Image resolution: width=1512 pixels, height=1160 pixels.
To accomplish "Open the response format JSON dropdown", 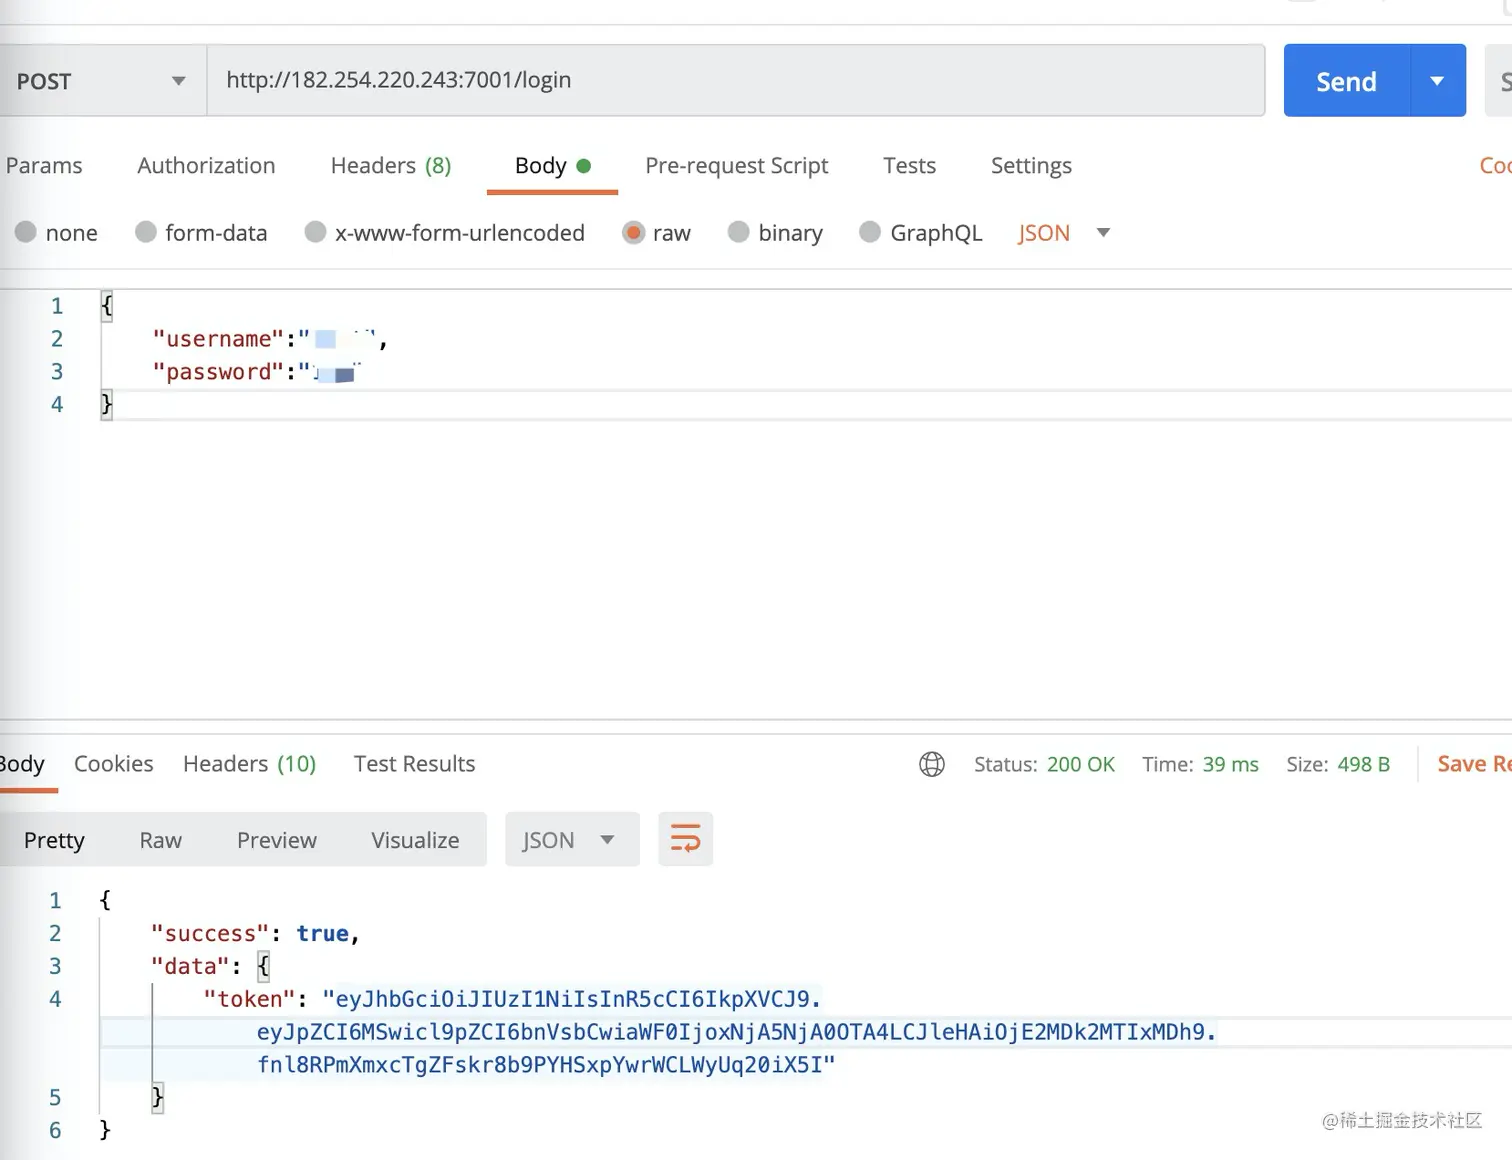I will (x=572, y=839).
